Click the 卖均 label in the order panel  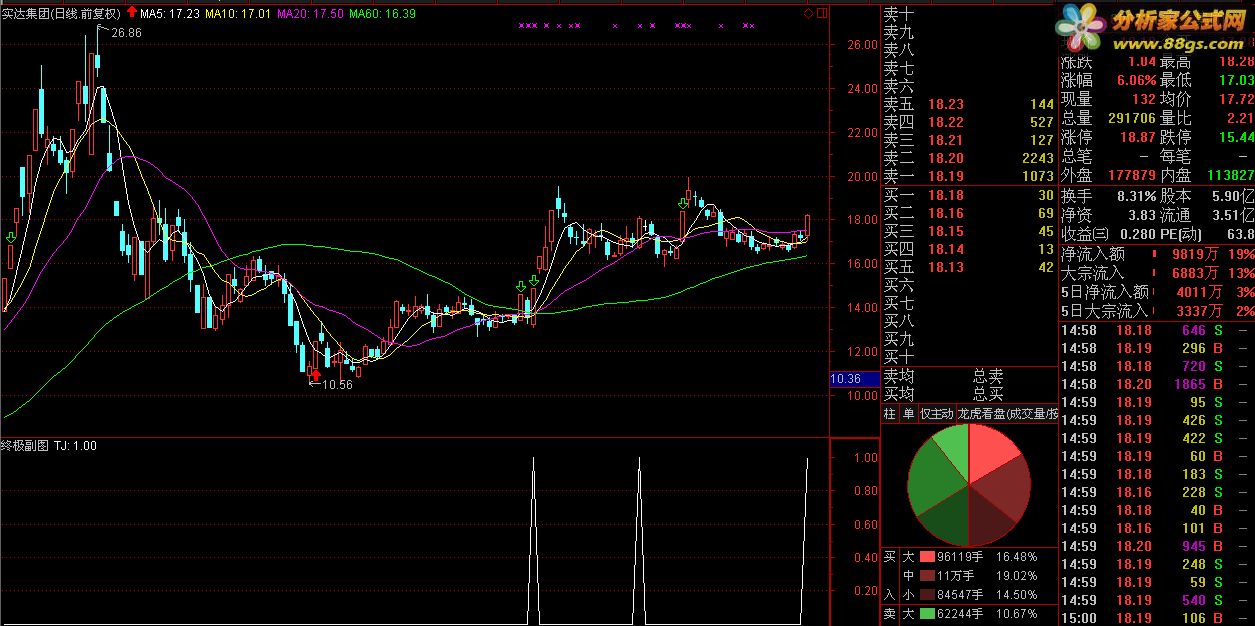(898, 376)
